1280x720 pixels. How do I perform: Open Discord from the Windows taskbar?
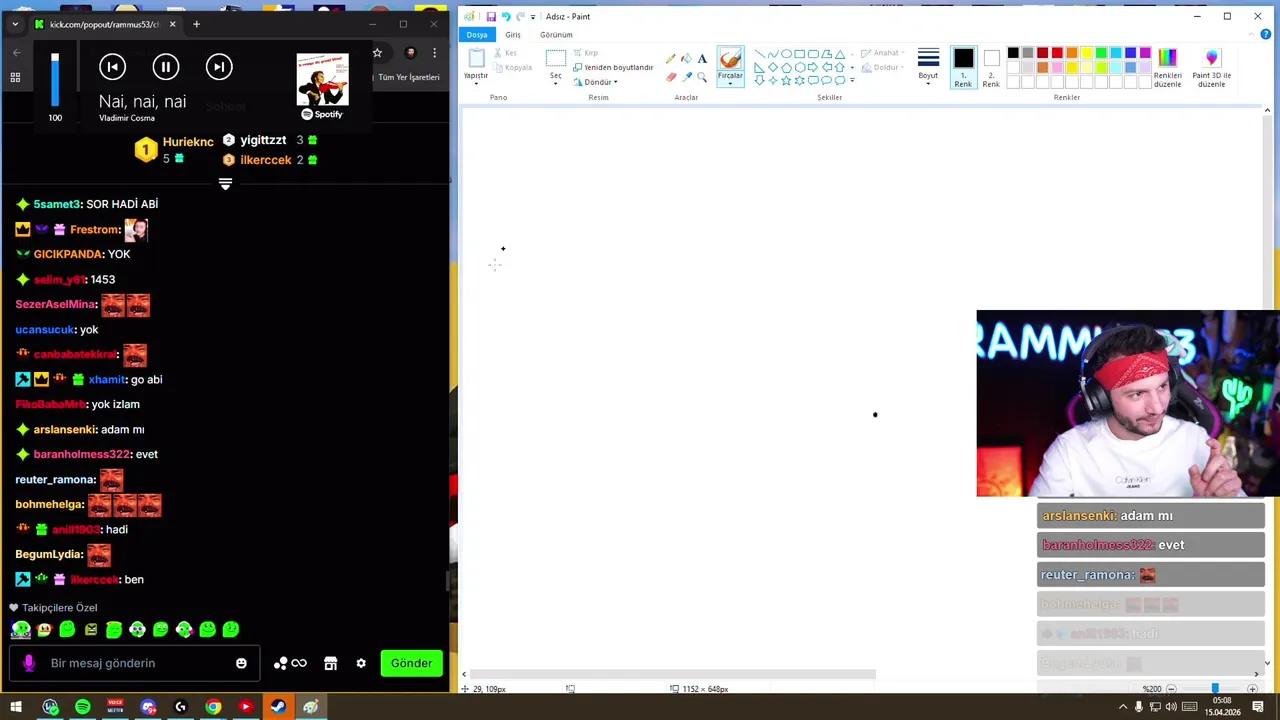148,707
